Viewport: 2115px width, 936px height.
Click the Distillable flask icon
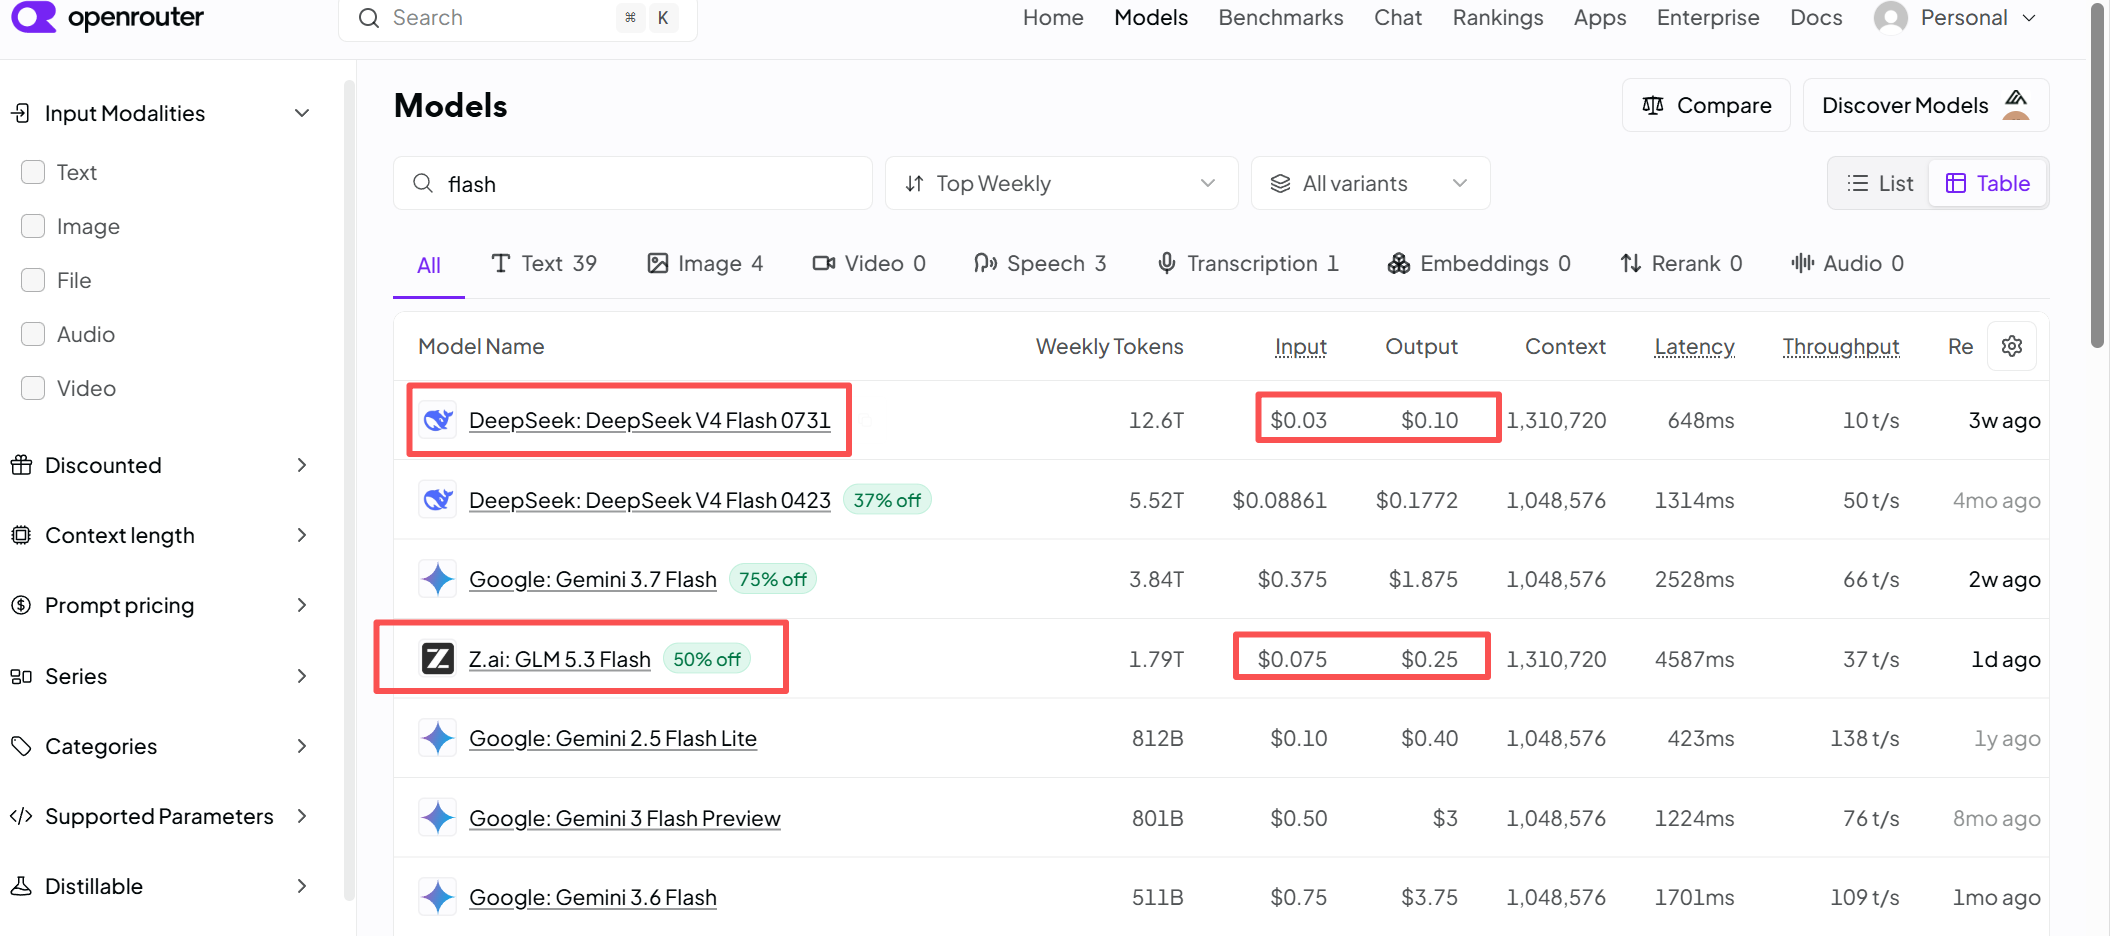click(x=21, y=886)
